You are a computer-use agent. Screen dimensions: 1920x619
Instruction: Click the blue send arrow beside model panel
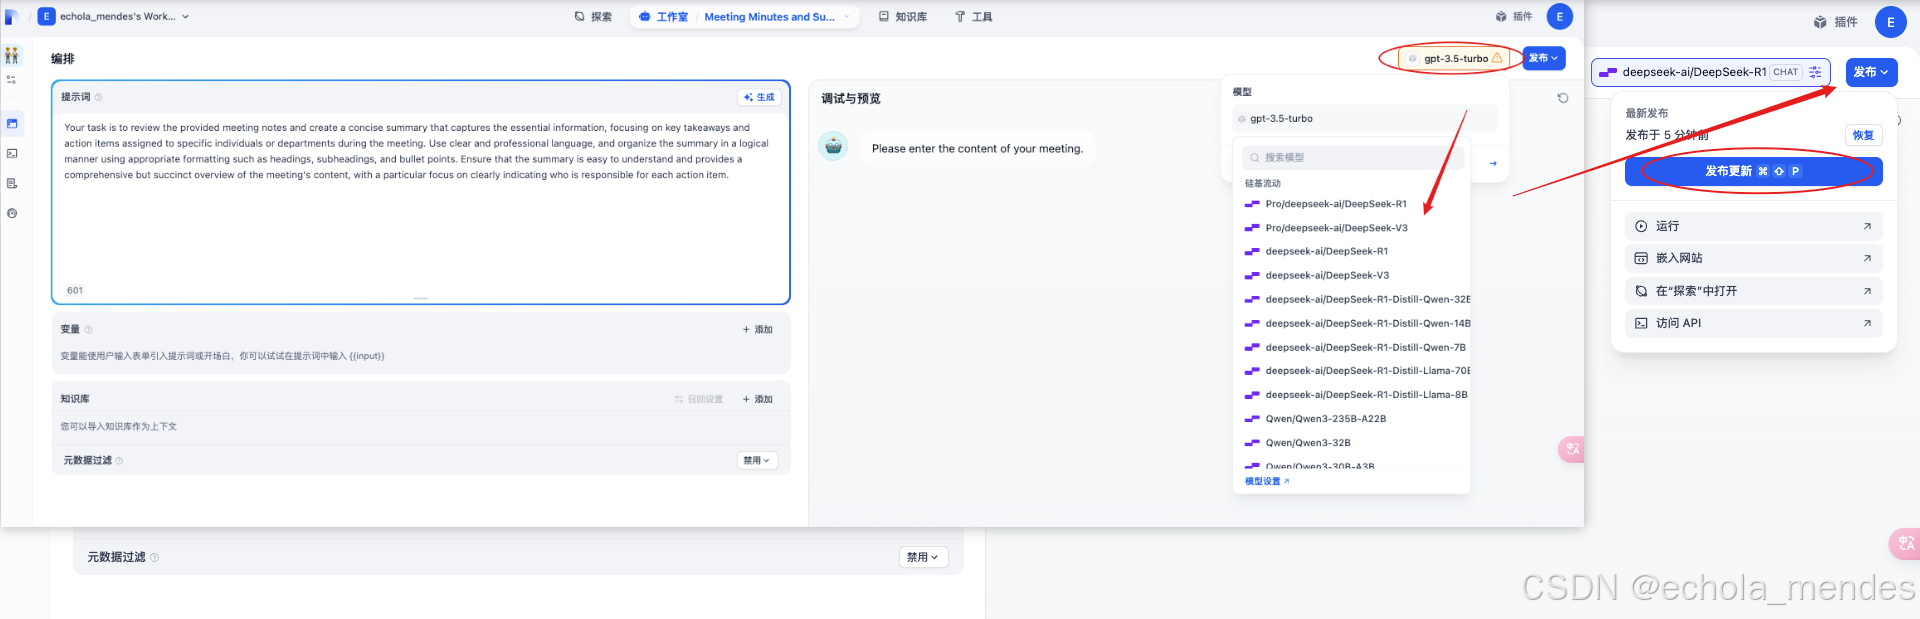pyautogui.click(x=1493, y=163)
